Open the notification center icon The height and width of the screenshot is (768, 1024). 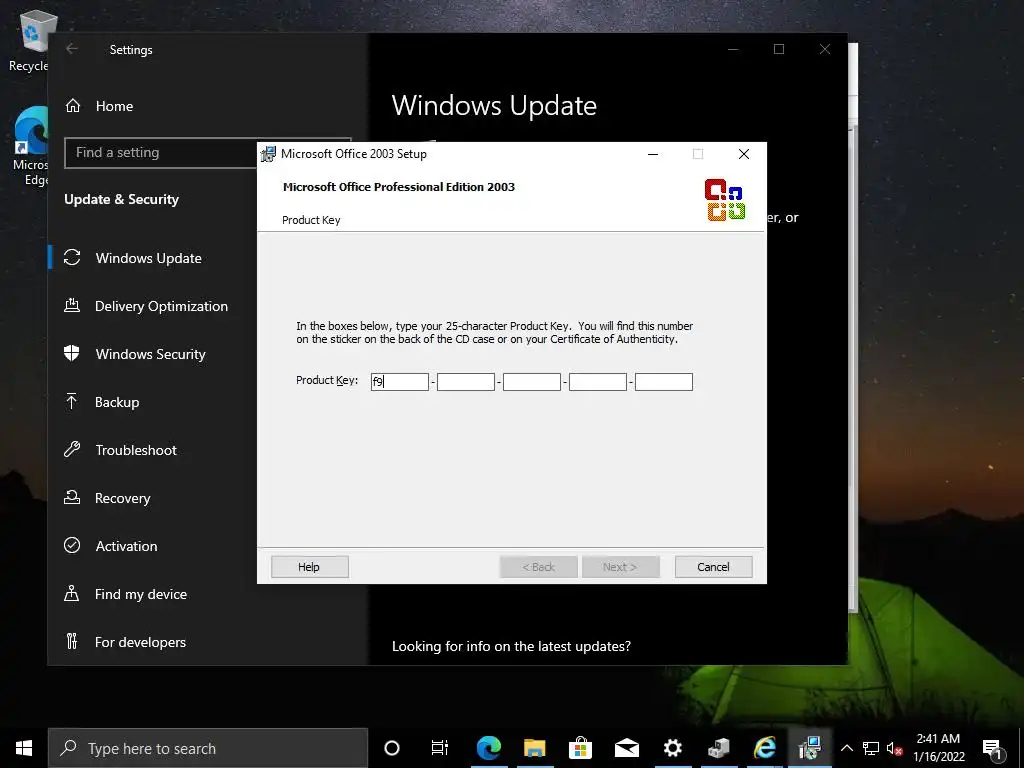(x=992, y=748)
